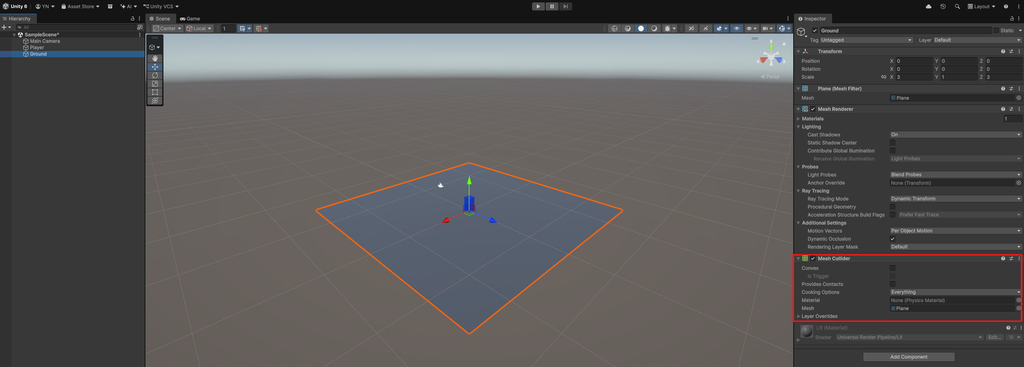The height and width of the screenshot is (367, 1024).
Task: Click the Pause button
Action: coord(552,6)
